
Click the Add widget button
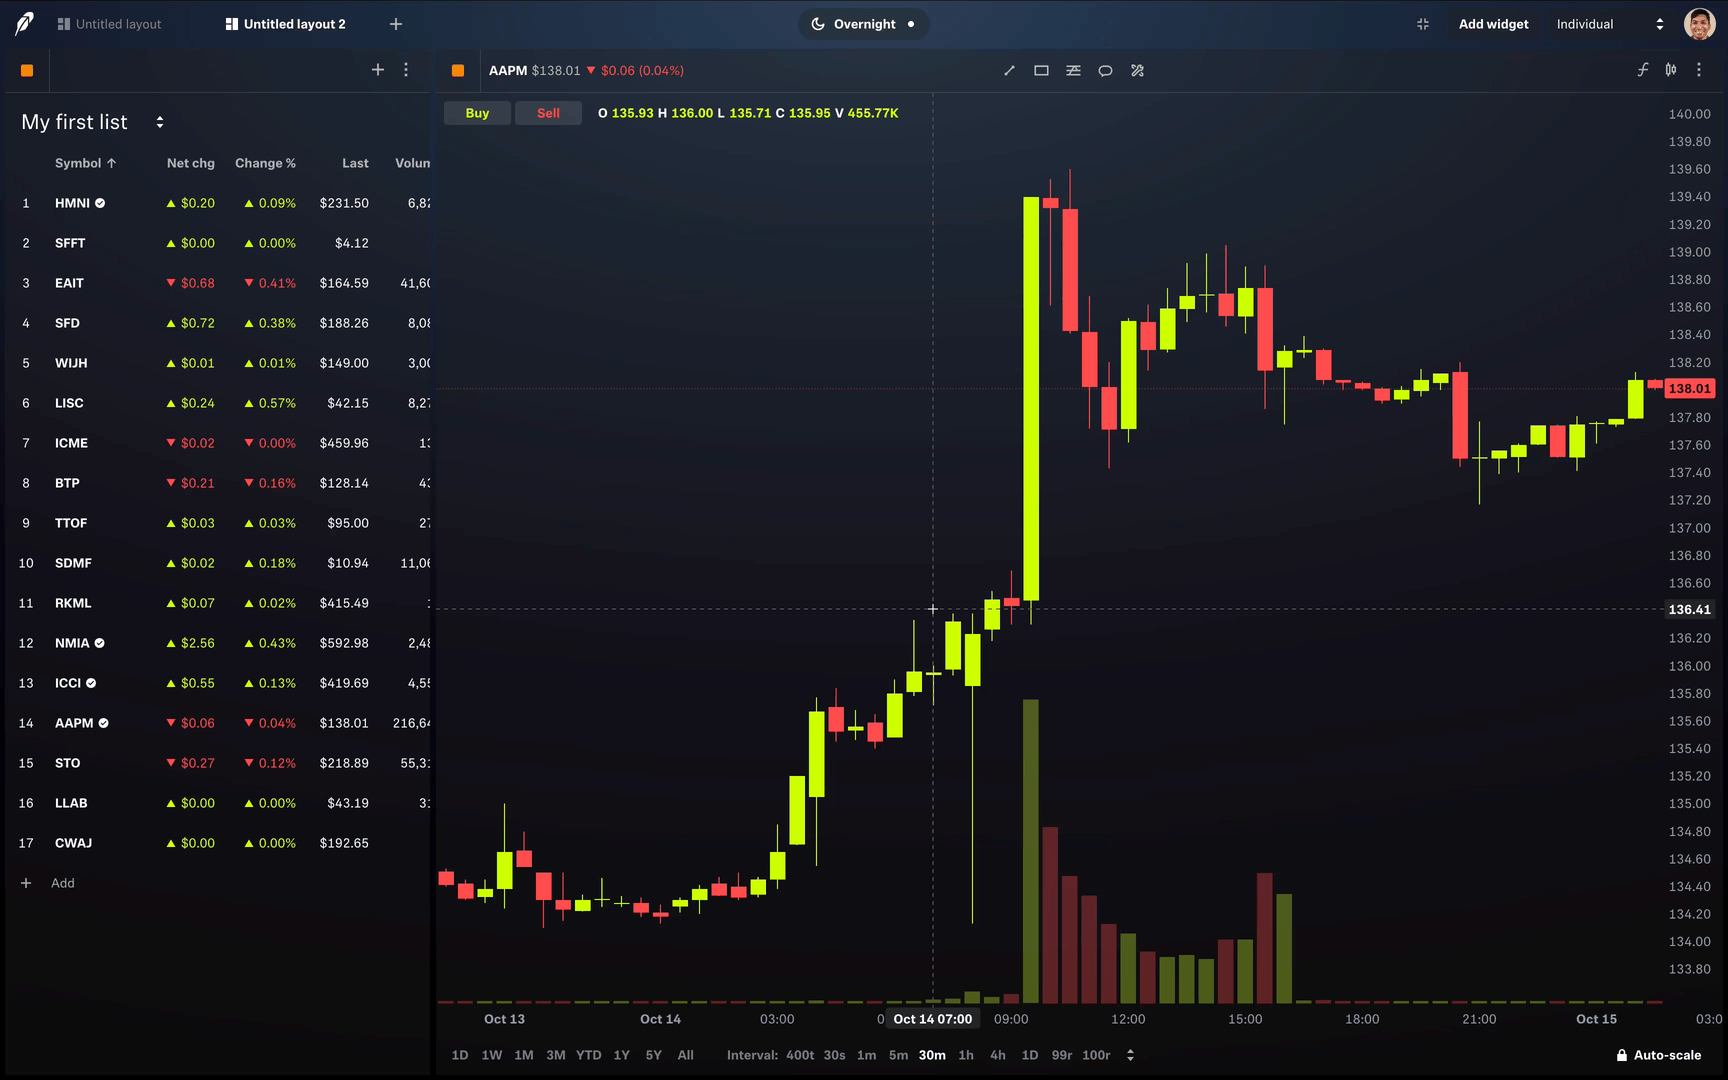point(1493,24)
